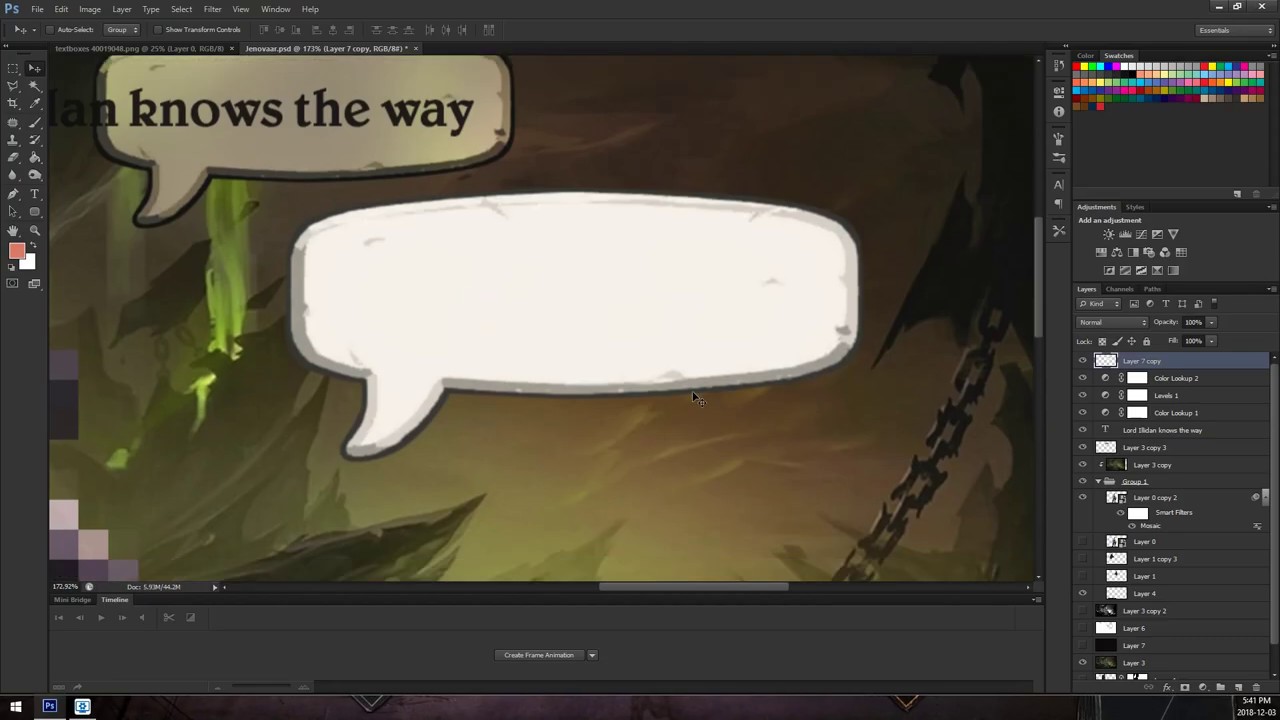
Task: Open the Fill slider dropdown arrow
Action: [x=1211, y=342]
